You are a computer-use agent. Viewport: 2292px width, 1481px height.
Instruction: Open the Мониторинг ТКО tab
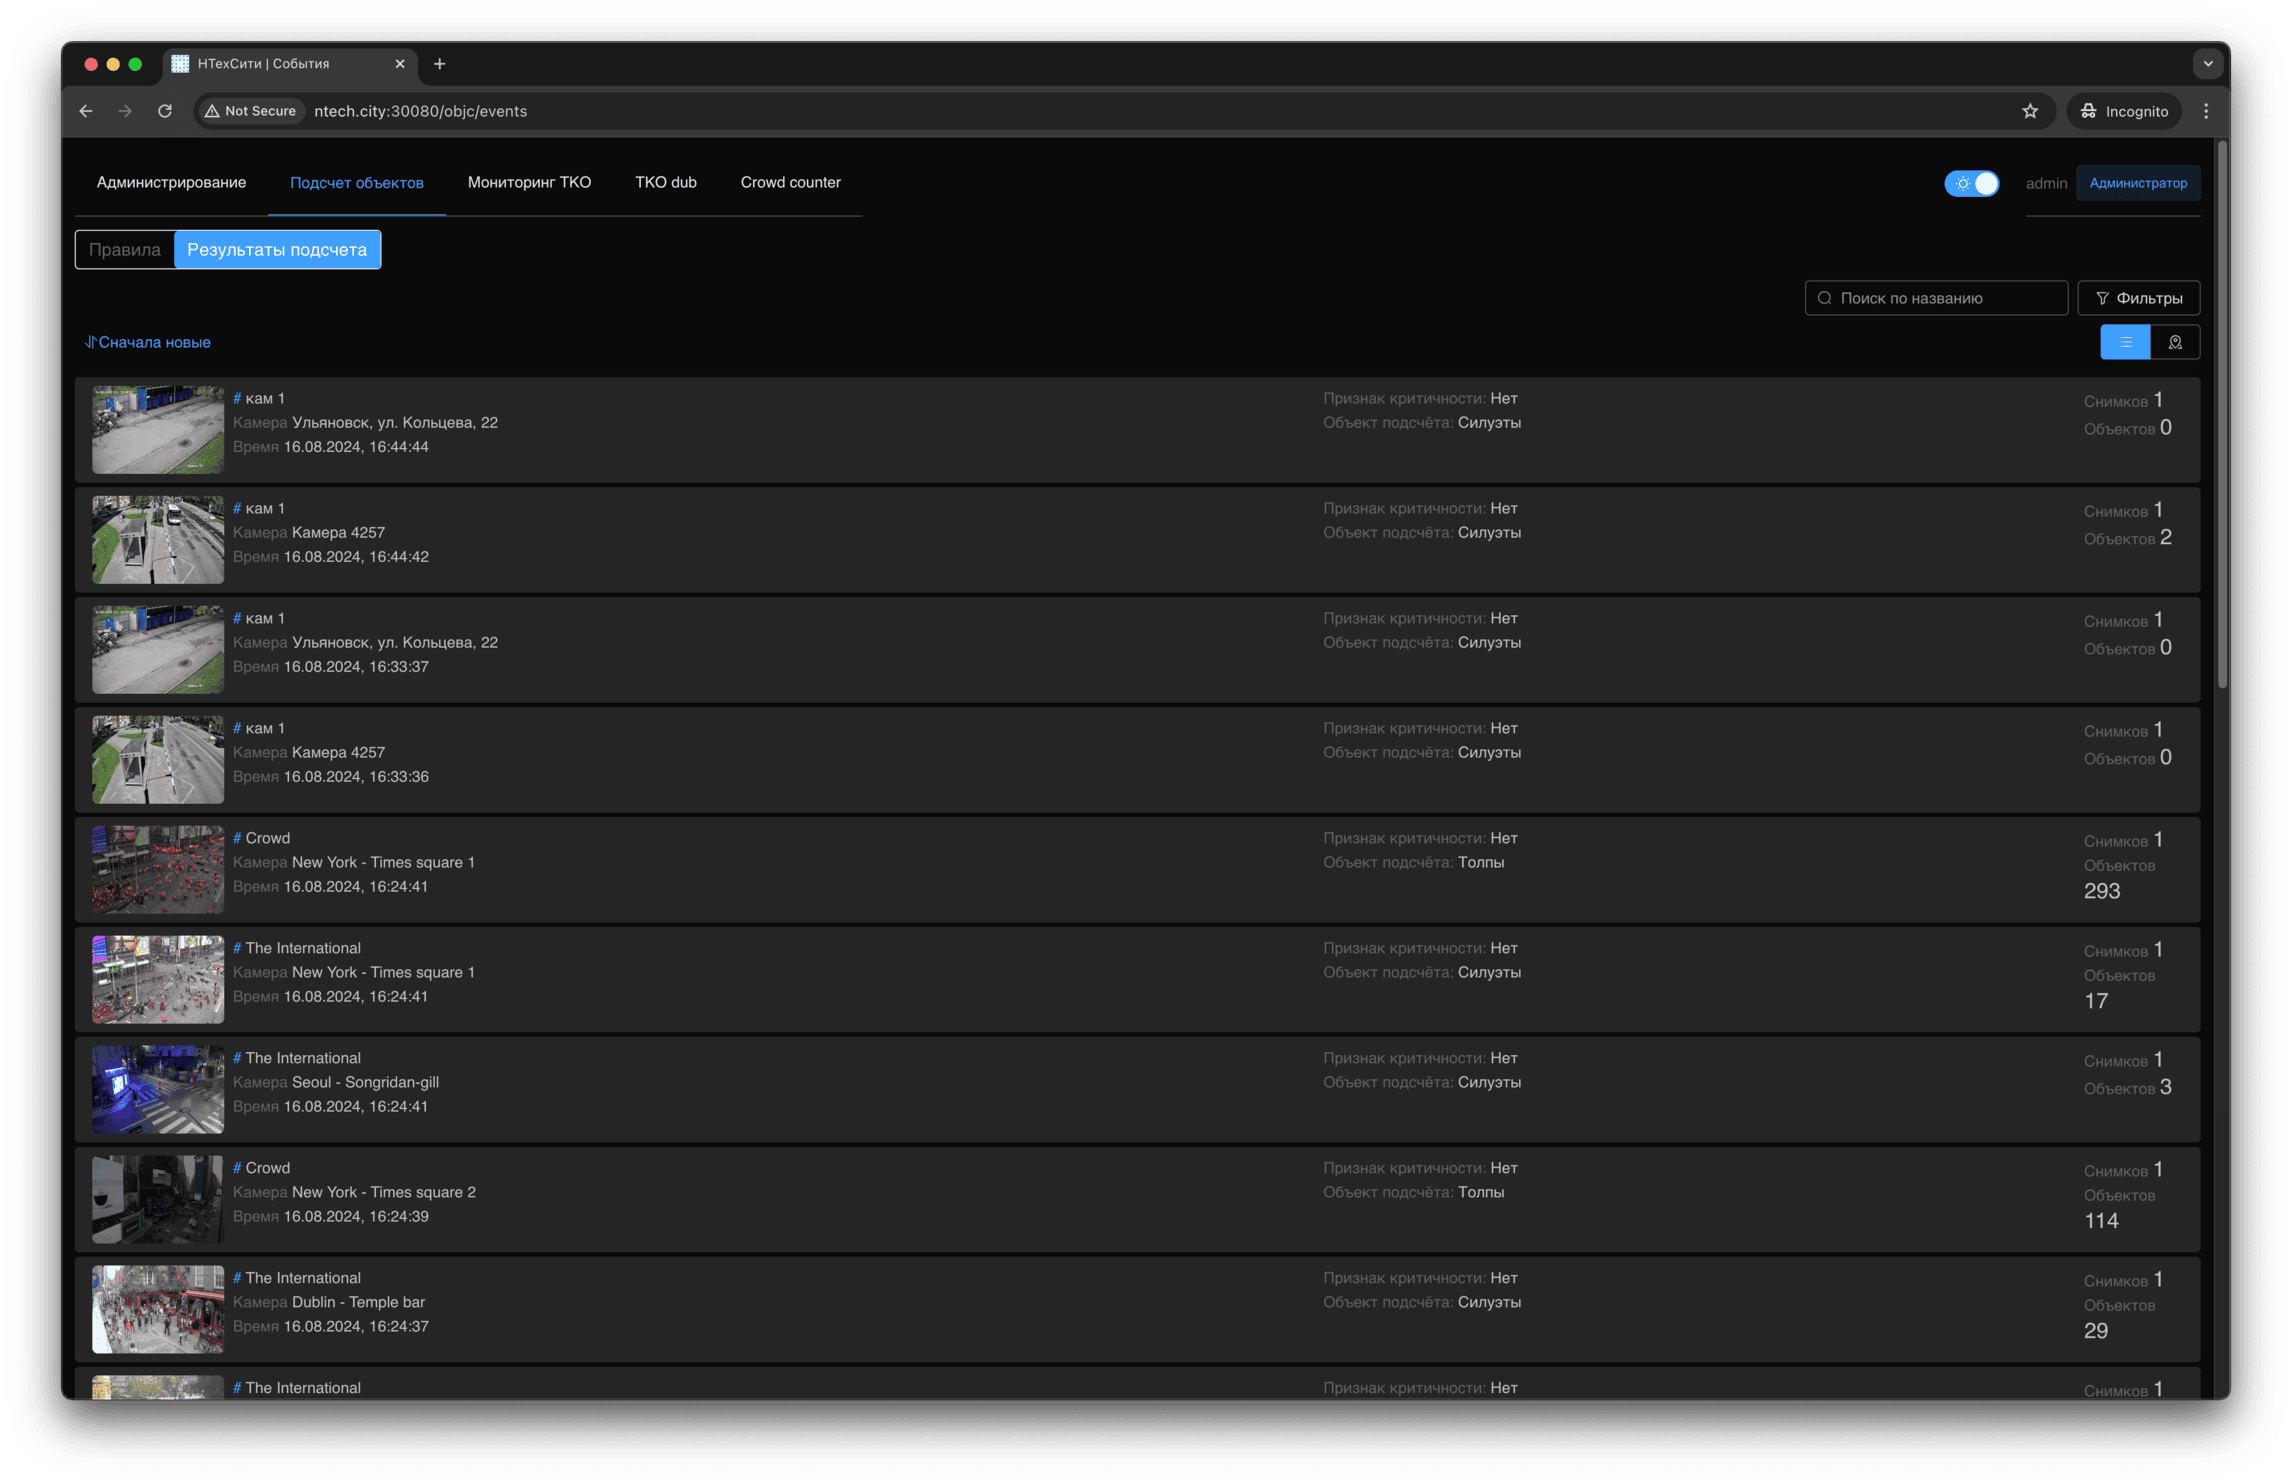click(529, 182)
